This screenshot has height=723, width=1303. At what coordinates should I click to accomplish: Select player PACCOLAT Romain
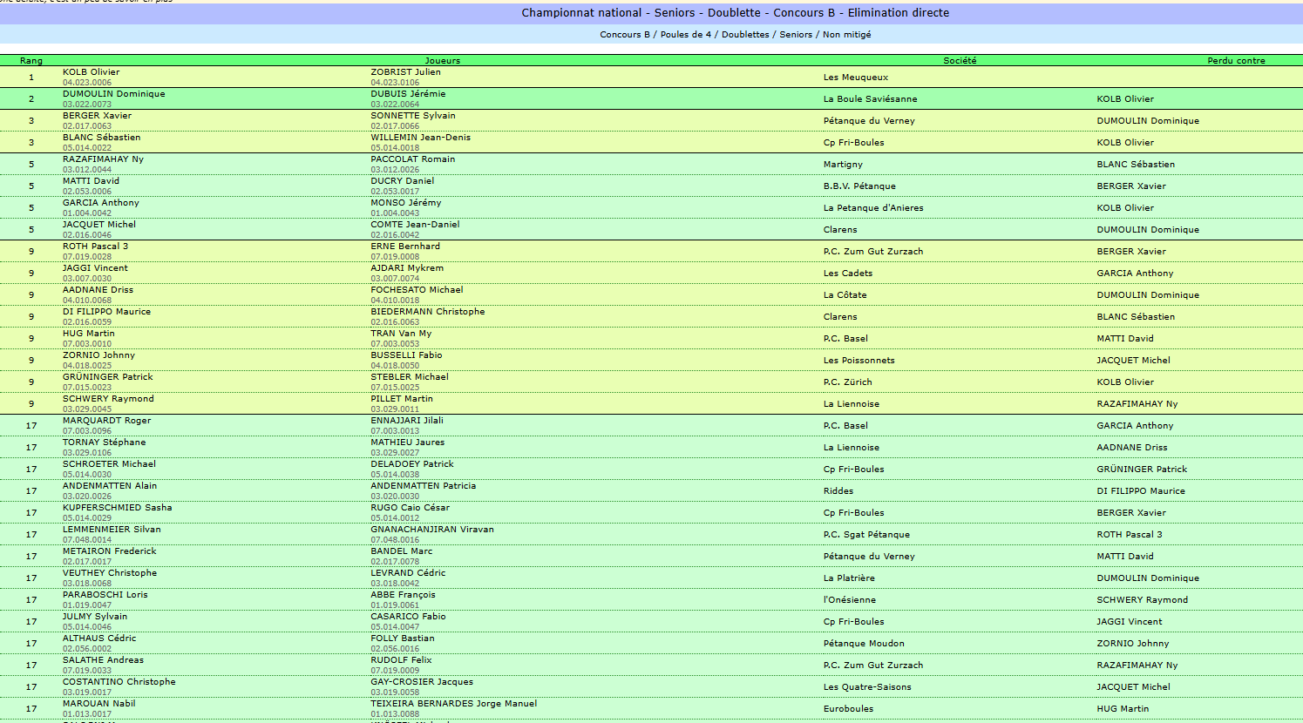point(412,159)
